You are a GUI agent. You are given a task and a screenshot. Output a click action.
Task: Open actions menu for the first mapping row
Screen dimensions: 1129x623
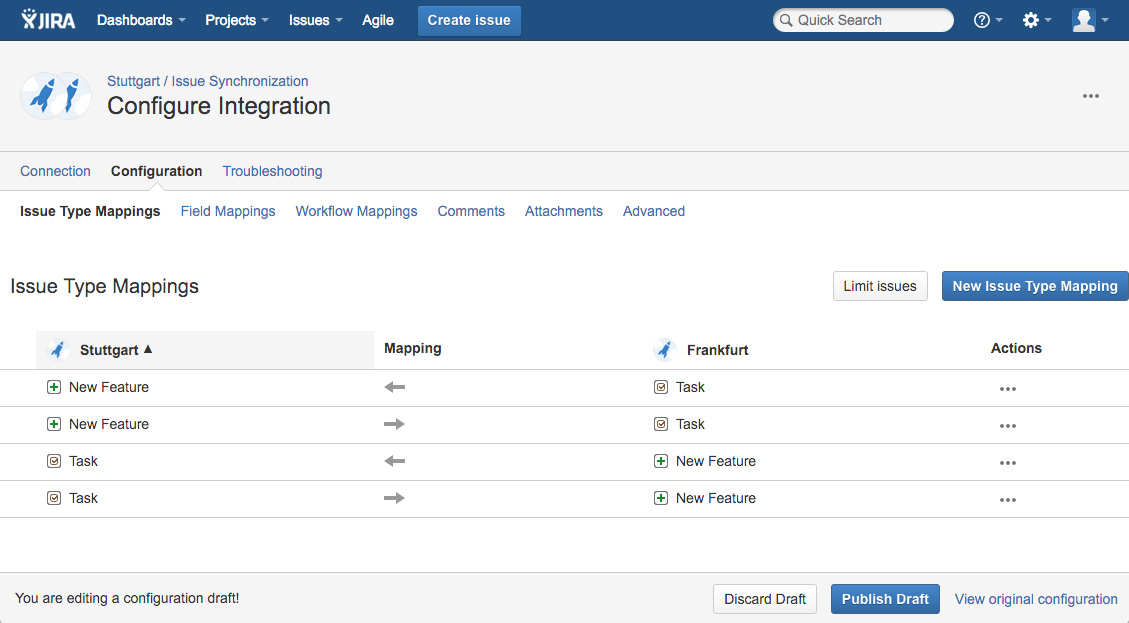click(x=1007, y=389)
